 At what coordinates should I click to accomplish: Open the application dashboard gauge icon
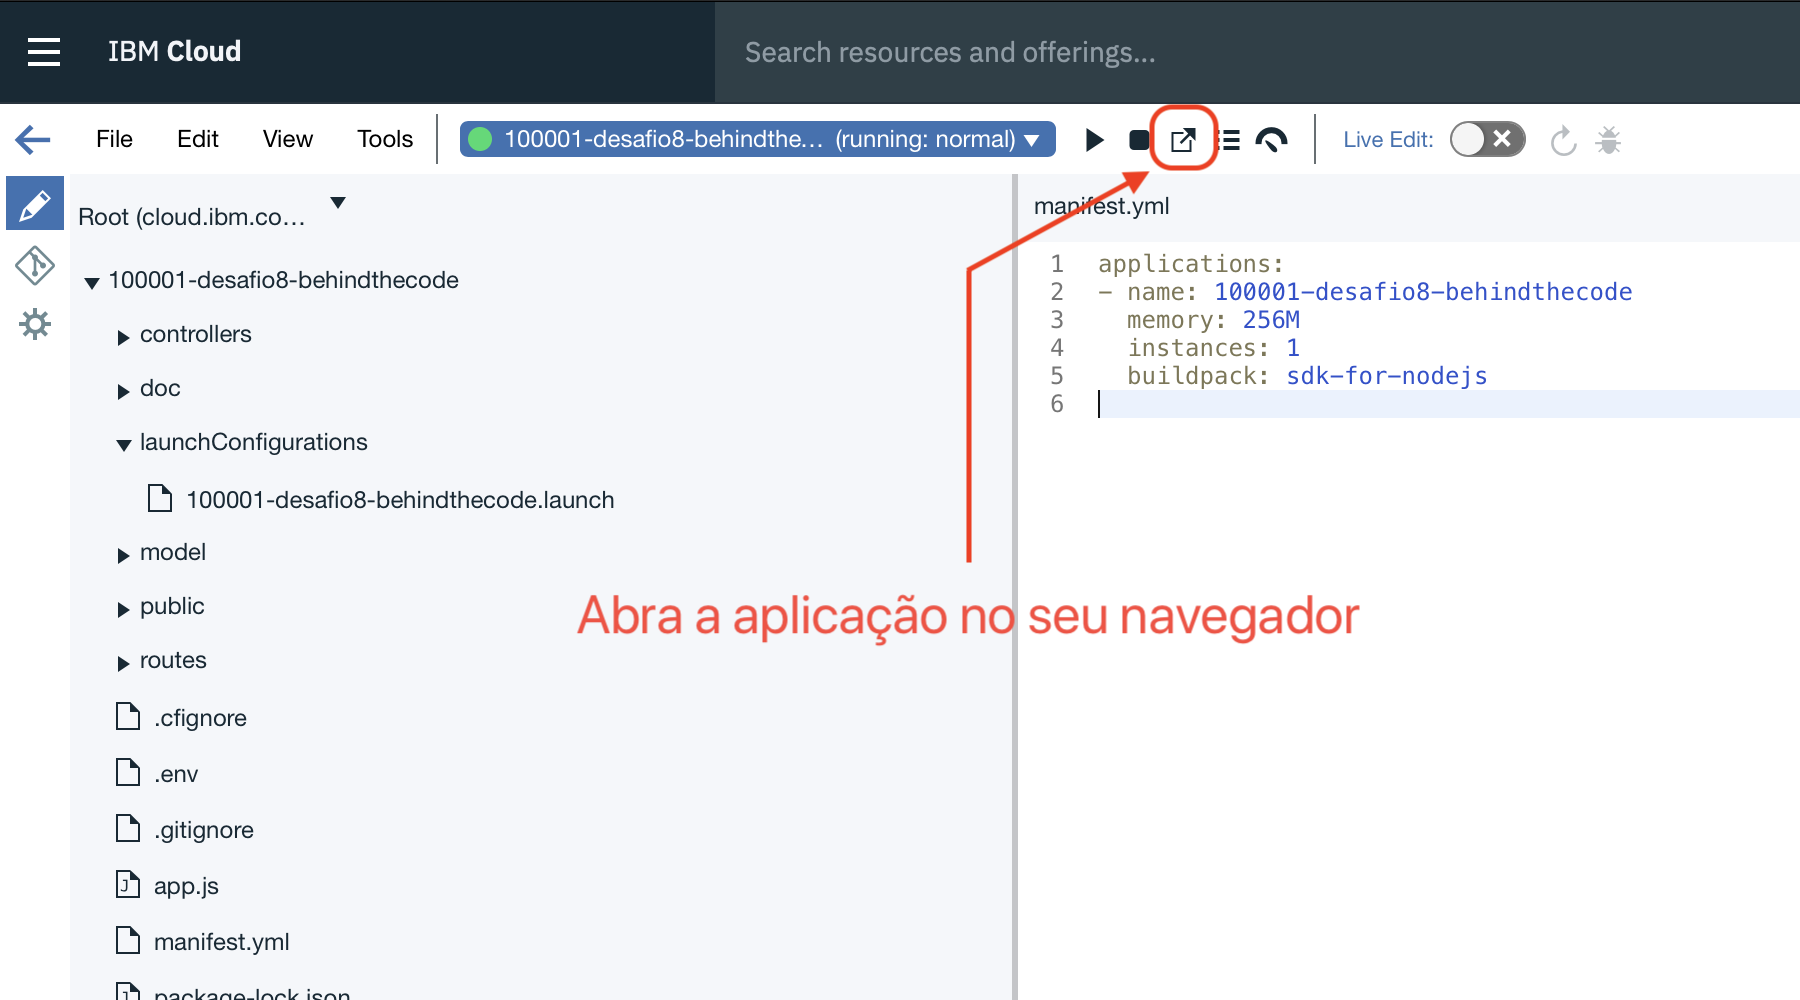[x=1271, y=140]
